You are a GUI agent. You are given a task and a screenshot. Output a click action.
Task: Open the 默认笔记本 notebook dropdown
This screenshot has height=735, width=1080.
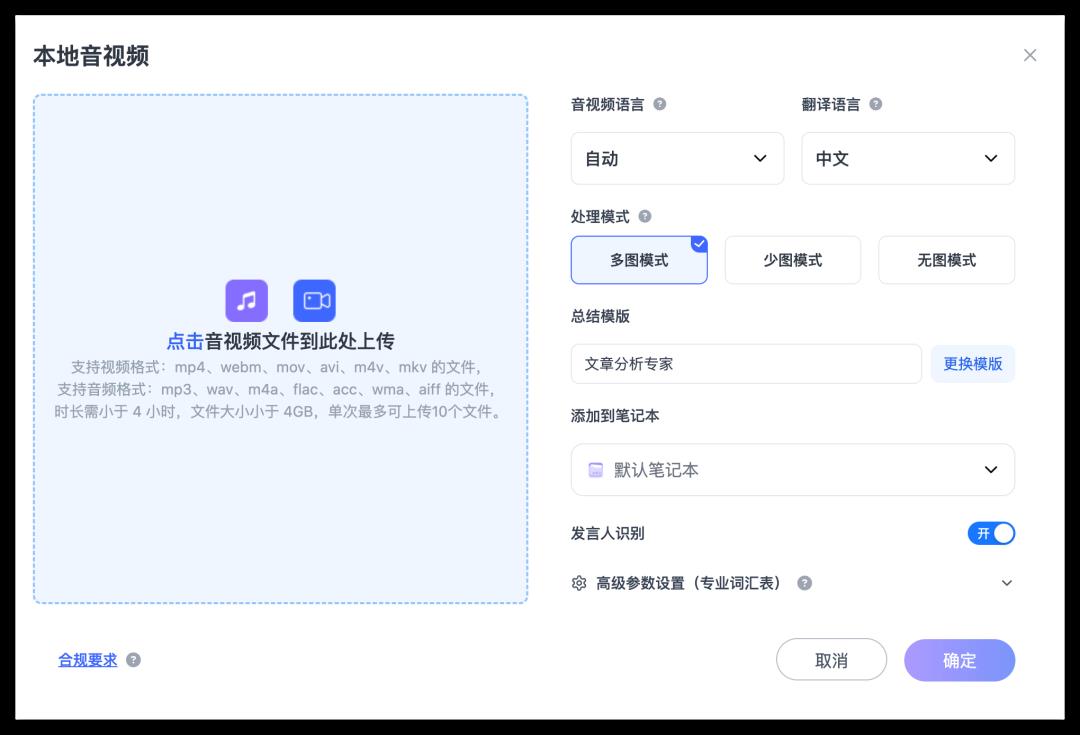coord(792,469)
